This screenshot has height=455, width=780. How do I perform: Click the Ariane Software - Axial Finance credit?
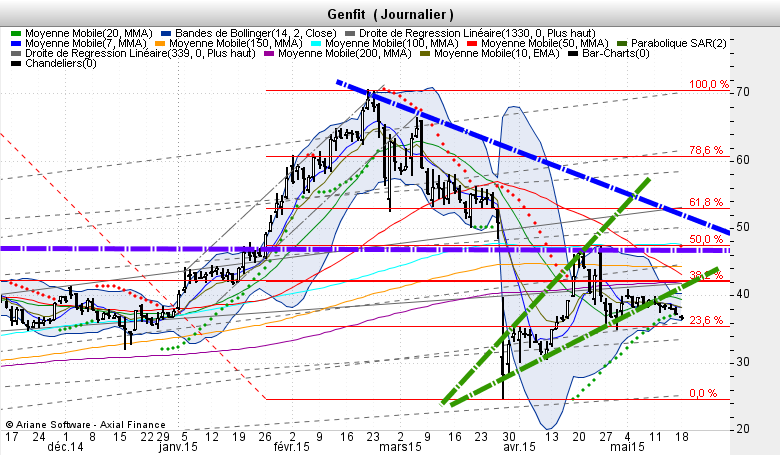[x=86, y=425]
